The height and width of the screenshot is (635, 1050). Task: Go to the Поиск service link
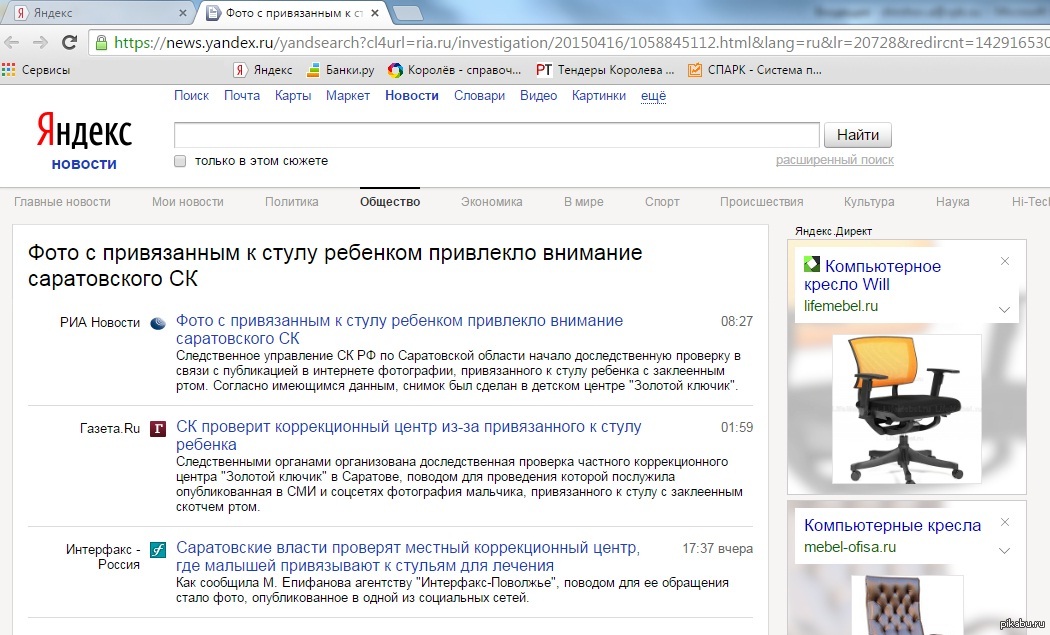pyautogui.click(x=192, y=96)
